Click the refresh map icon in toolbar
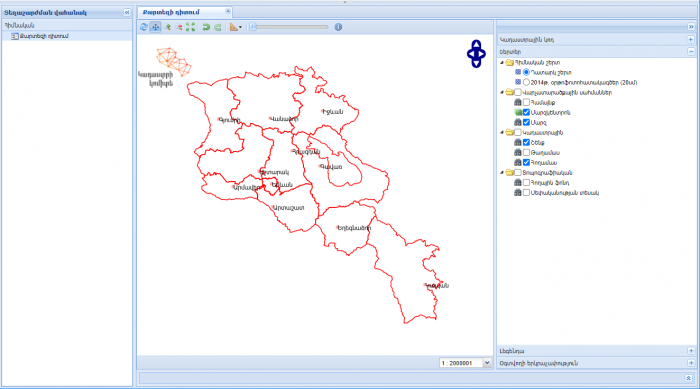The height and width of the screenshot is (389, 700). 144,27
